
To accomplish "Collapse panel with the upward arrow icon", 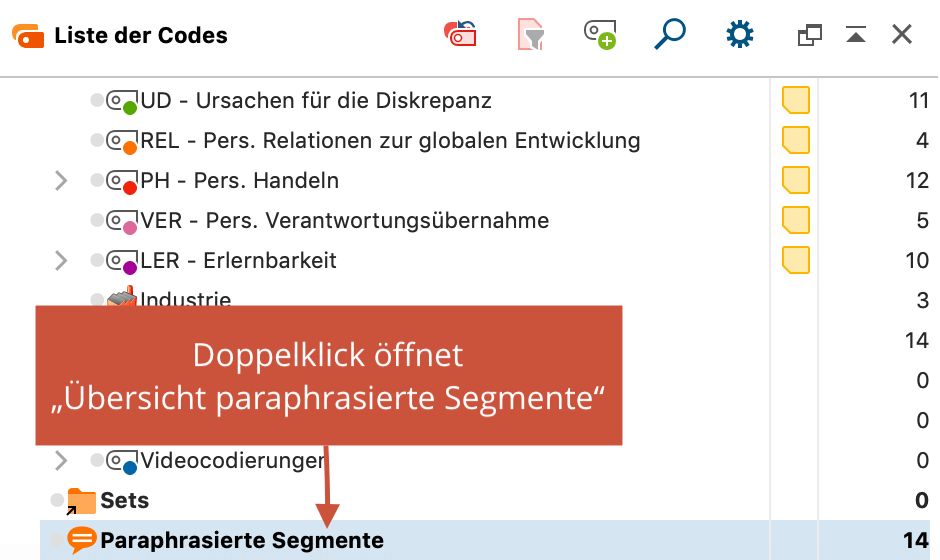I will coord(856,34).
